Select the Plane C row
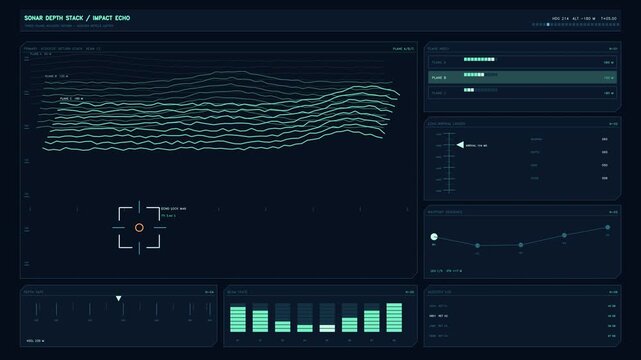Screen dimensions: 641x360 click(x=522, y=93)
